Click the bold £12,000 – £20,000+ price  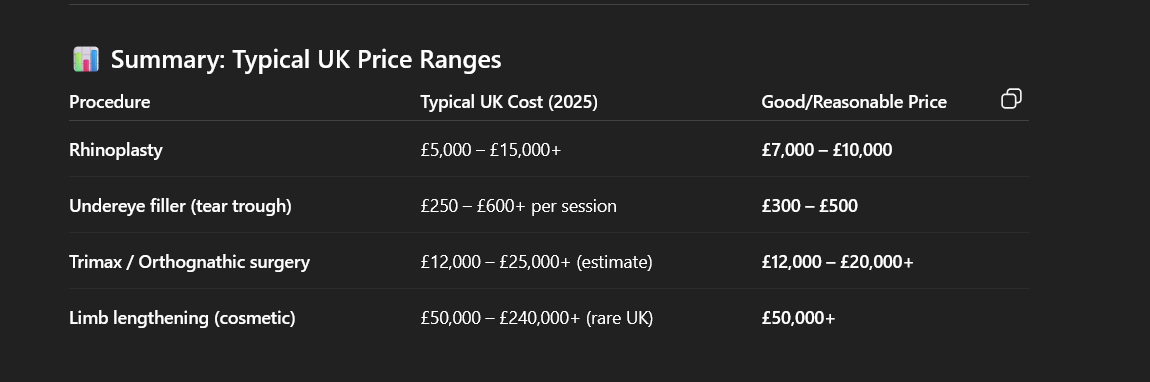(x=837, y=262)
